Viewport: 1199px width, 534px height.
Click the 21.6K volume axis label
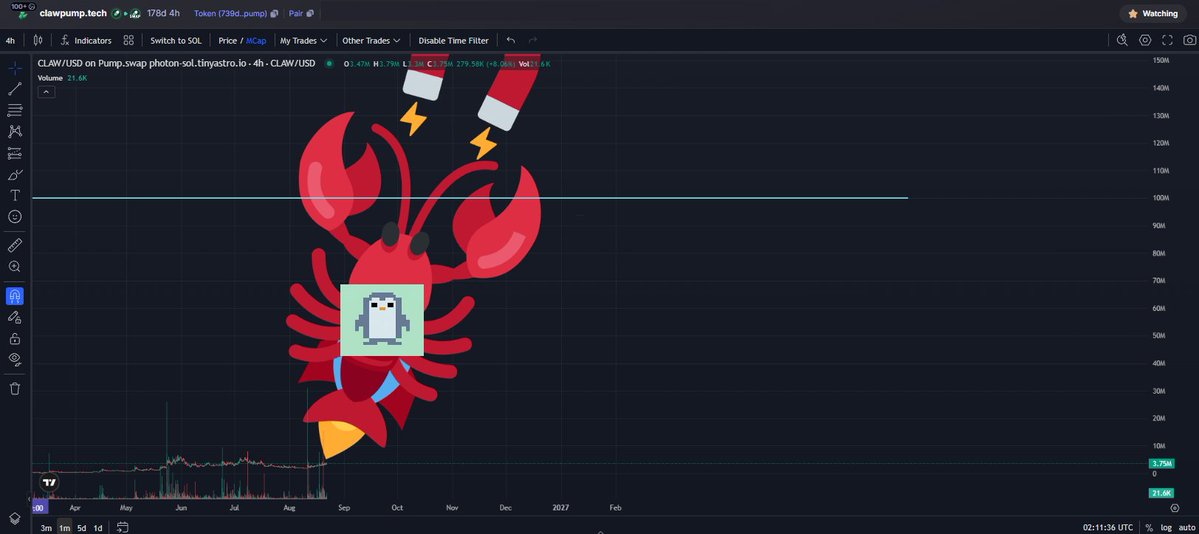coord(1161,493)
